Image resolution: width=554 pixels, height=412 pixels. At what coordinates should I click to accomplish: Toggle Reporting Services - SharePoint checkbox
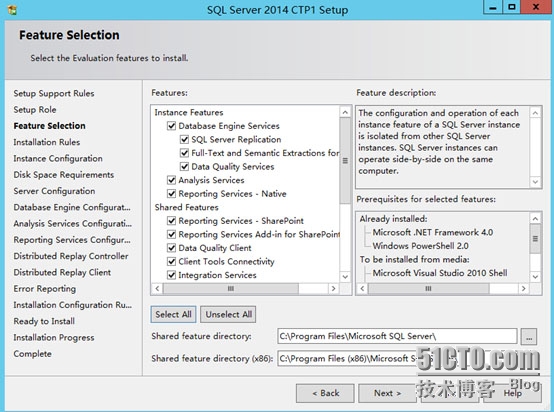[x=171, y=221]
